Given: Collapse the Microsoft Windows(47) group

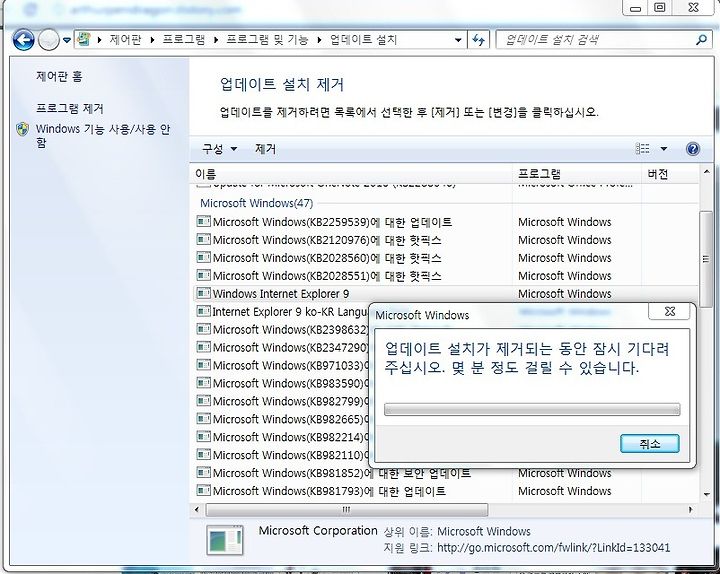Looking at the screenshot, I should [256, 203].
